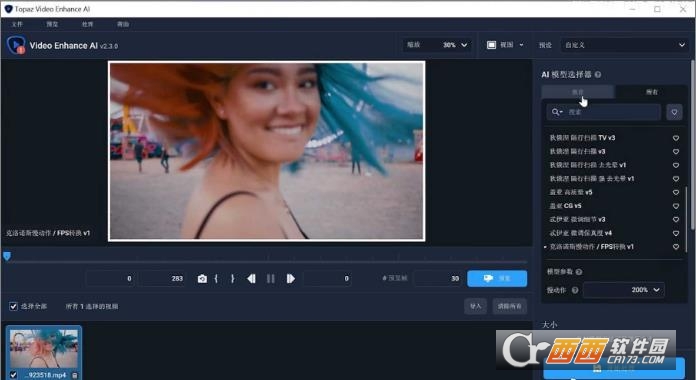Click the right panel vertical scrollbar

coord(692,144)
